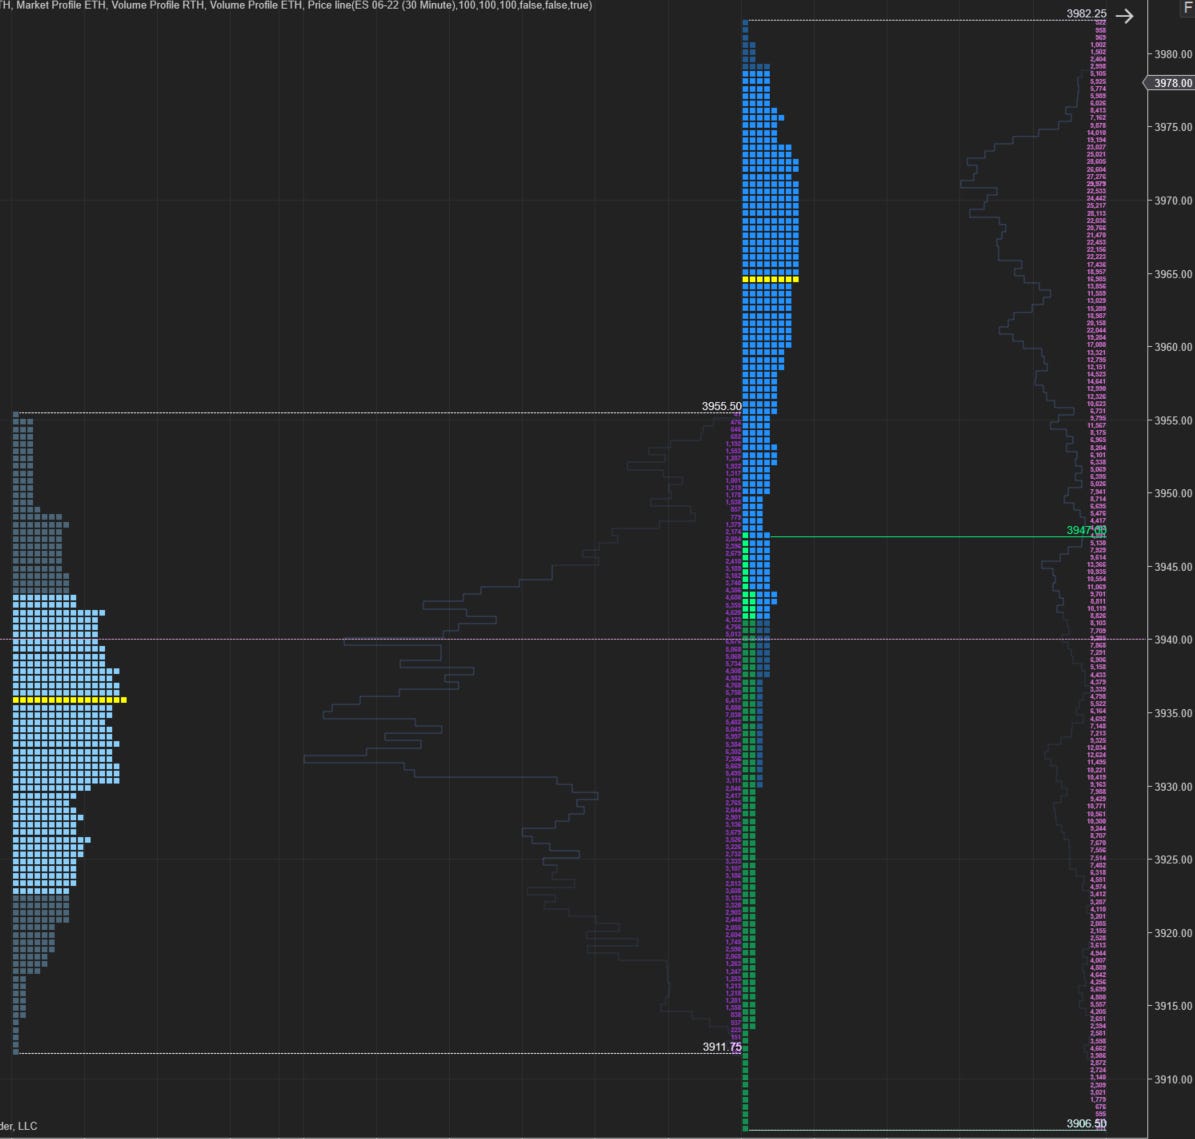This screenshot has height=1139, width=1195.
Task: Click the 3915.00 price axis label
Action: pos(1173,1006)
